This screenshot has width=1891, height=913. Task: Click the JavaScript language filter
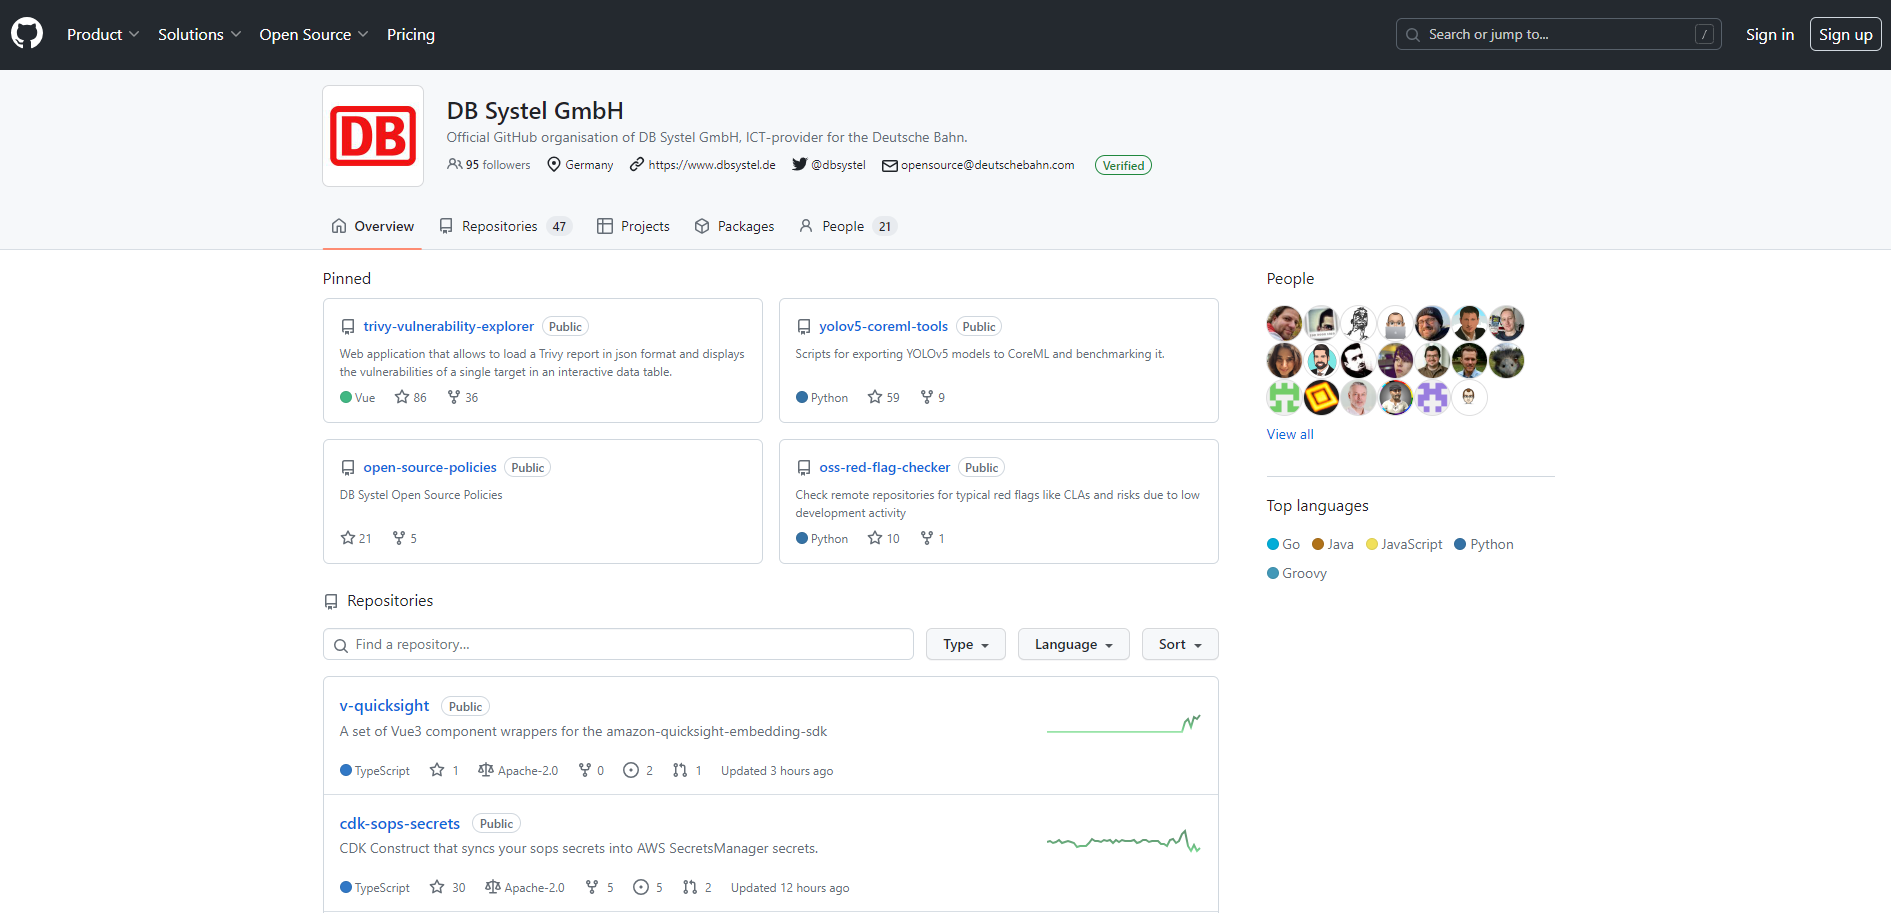pos(1404,544)
